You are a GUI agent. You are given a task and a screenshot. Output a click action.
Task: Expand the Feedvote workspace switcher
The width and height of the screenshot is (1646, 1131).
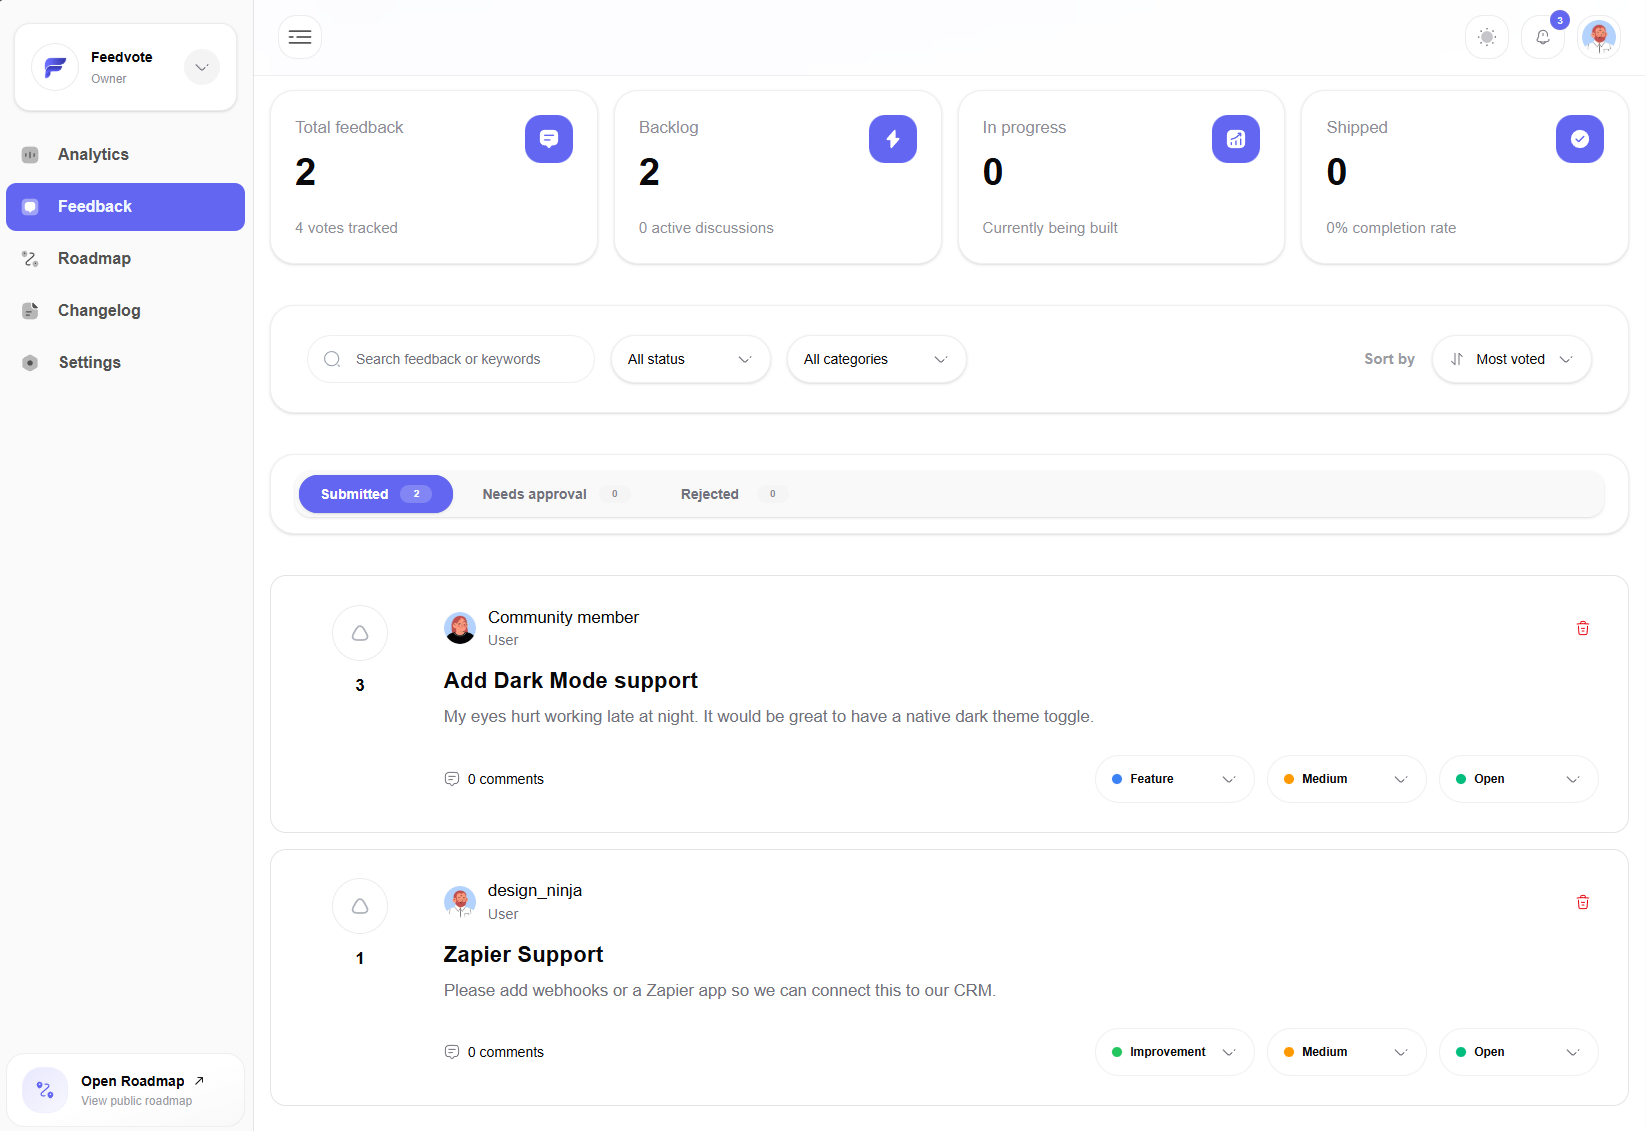(x=201, y=67)
